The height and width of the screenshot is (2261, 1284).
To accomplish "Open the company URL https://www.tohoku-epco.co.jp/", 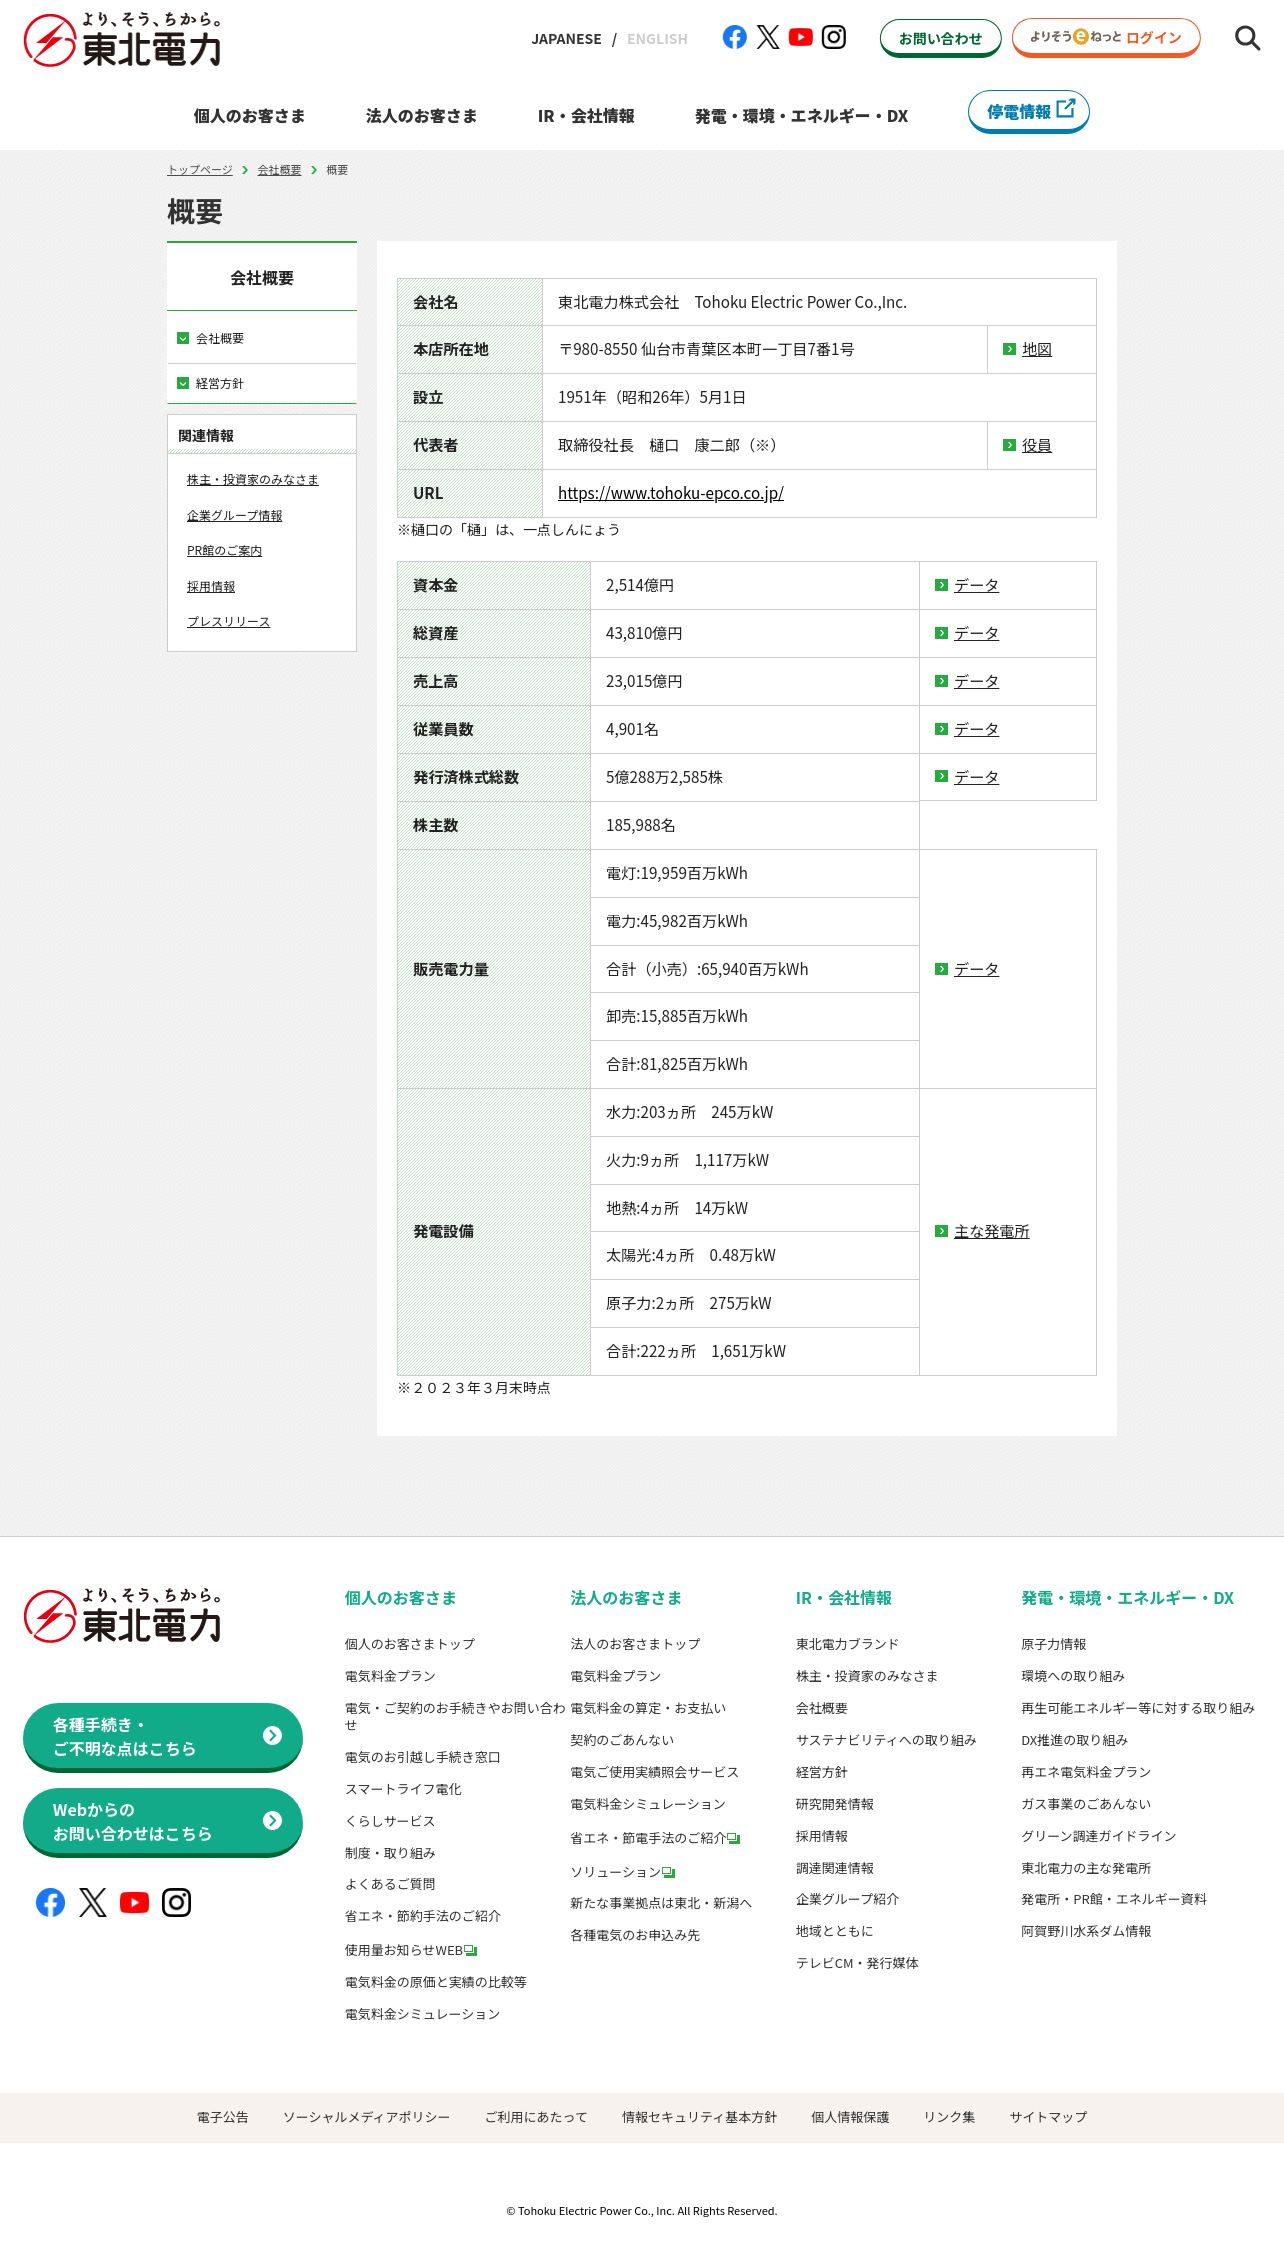I will point(670,493).
